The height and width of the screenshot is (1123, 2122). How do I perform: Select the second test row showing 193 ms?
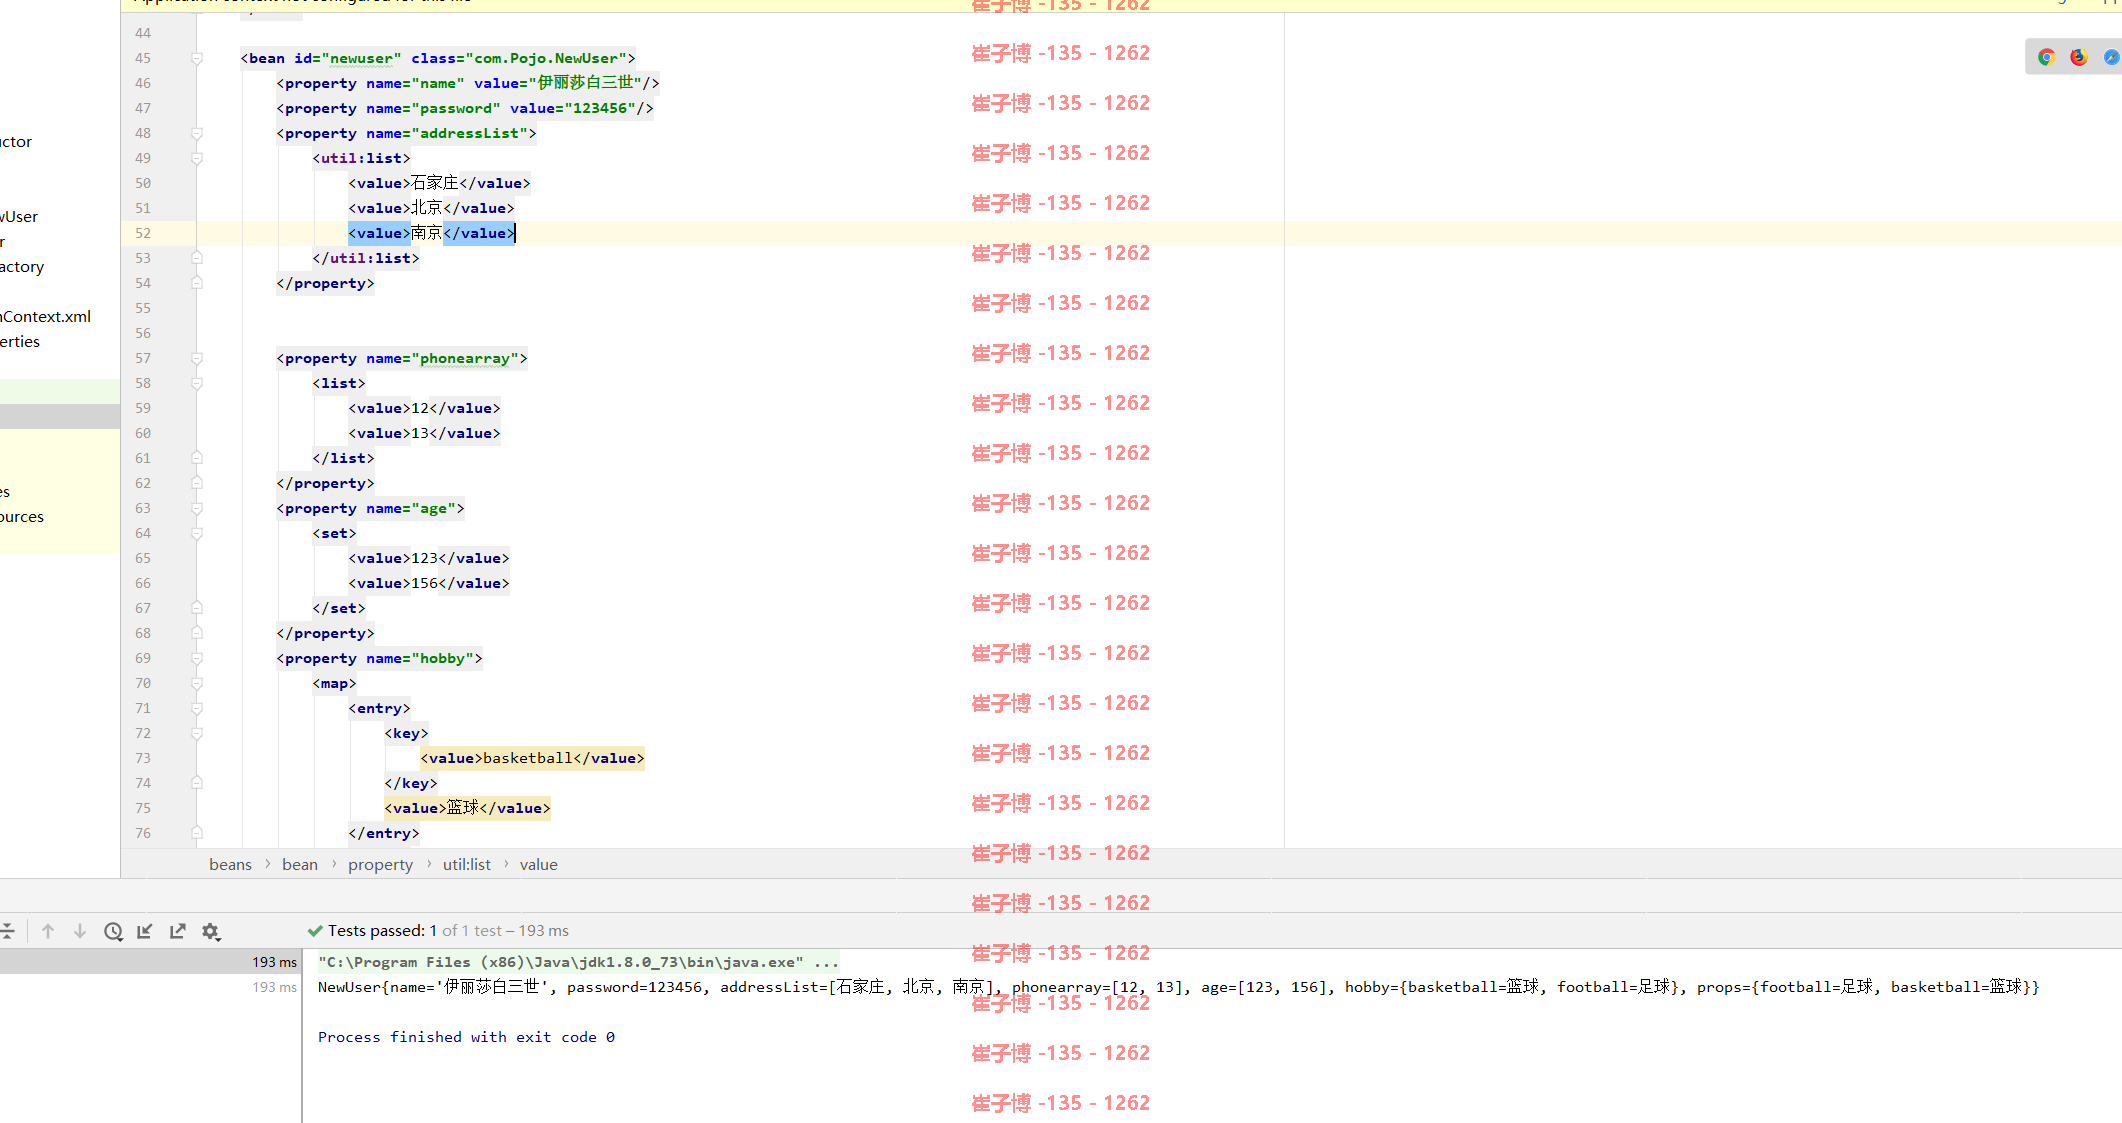point(150,987)
